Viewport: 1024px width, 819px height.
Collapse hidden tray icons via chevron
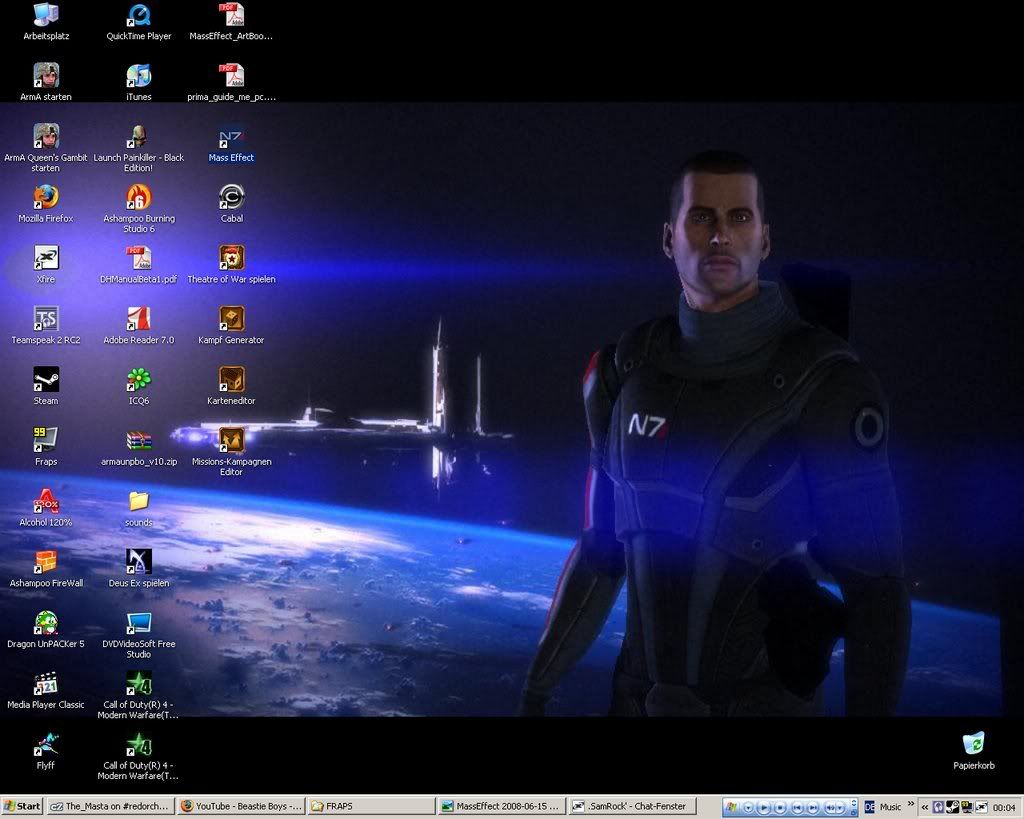click(x=925, y=807)
